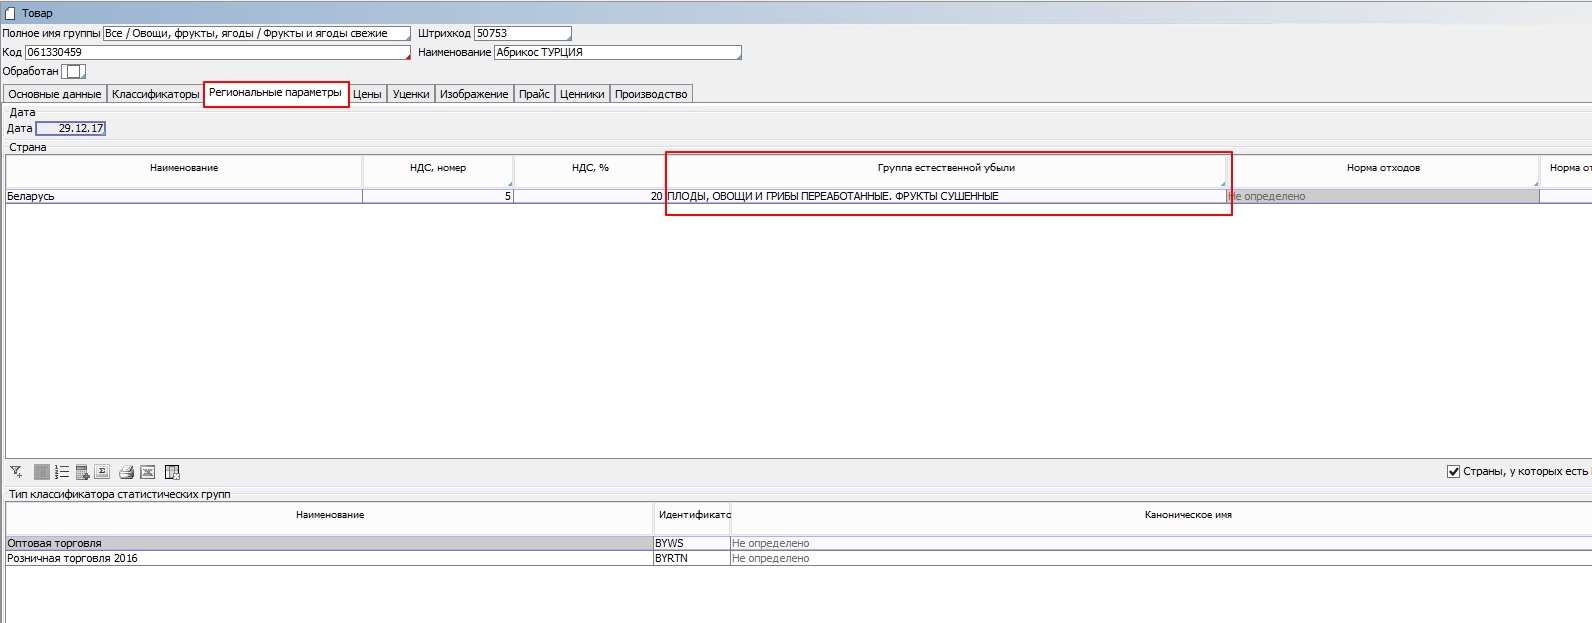Image resolution: width=1592 pixels, height=623 pixels.
Task: Click the column selection toolbar icon
Action: click(42, 472)
